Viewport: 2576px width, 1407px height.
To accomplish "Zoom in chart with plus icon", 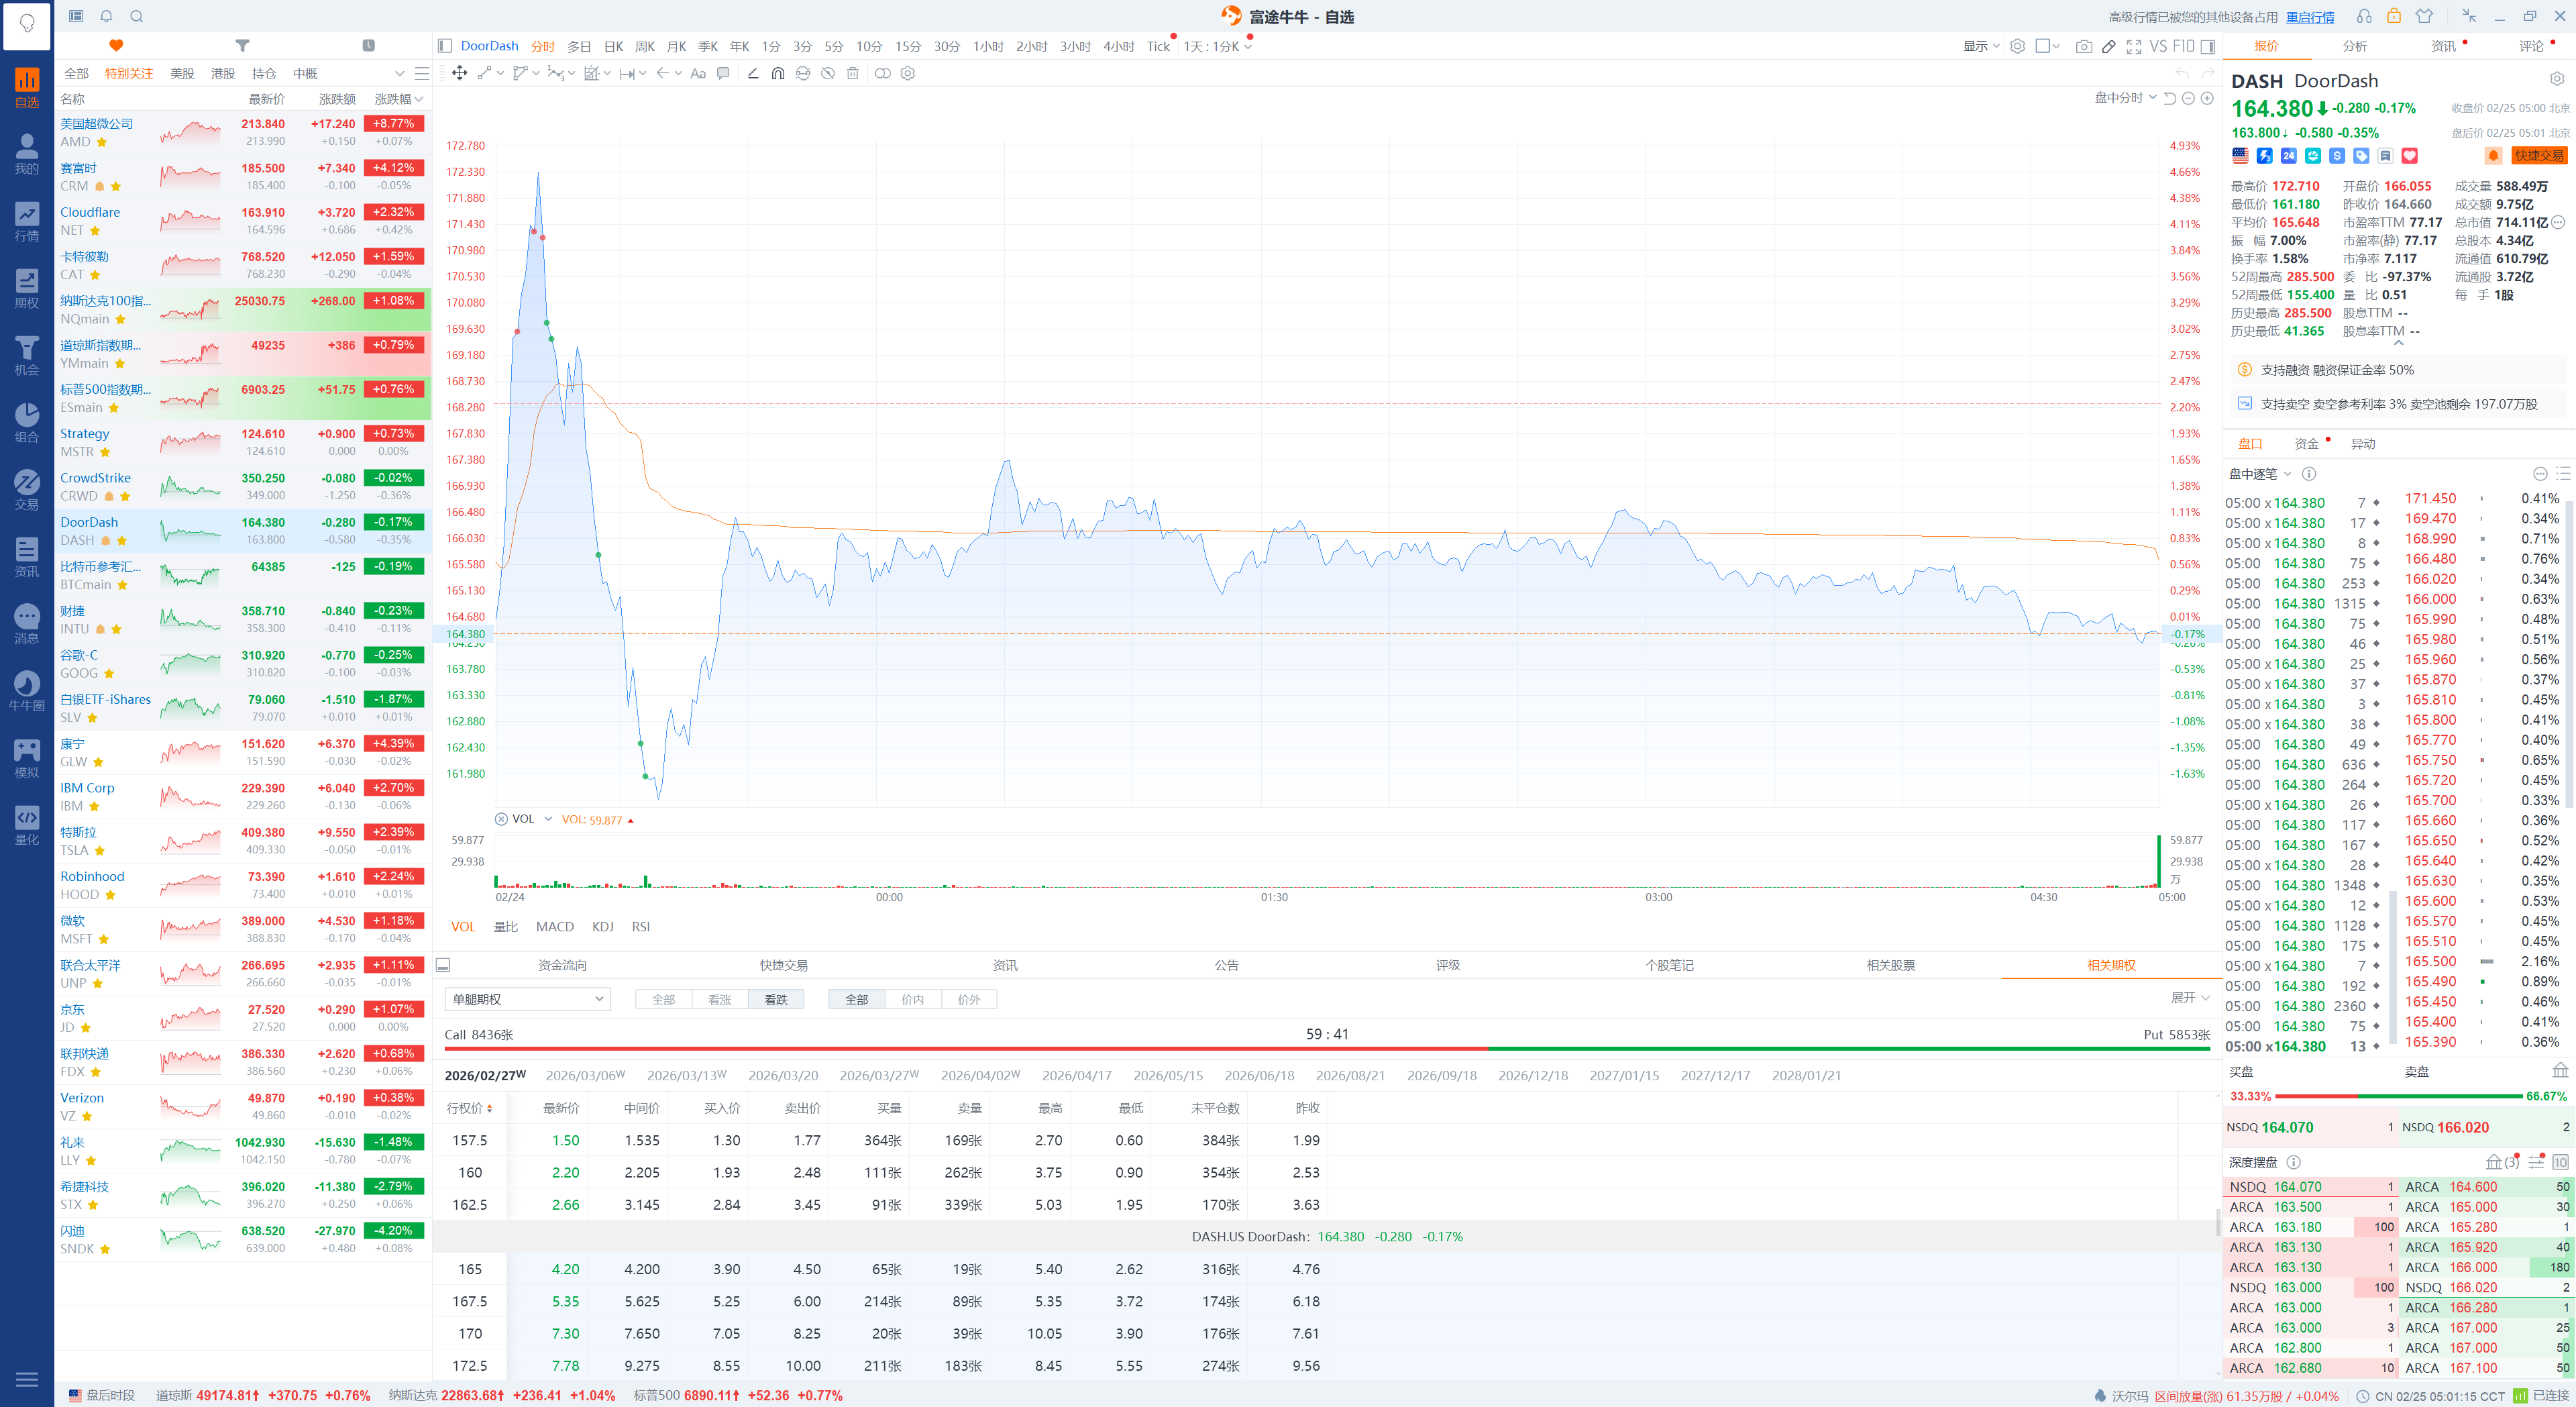I will click(2207, 98).
